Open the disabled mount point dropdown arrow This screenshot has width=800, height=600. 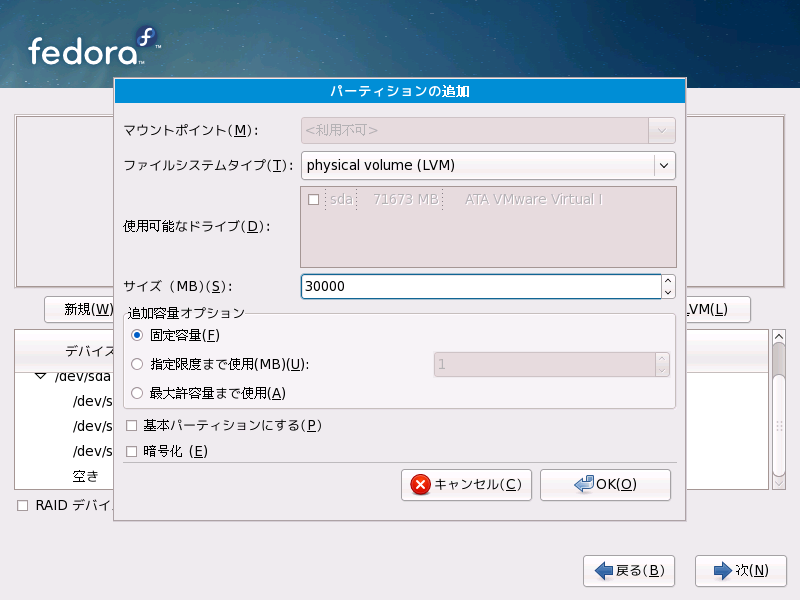(662, 131)
